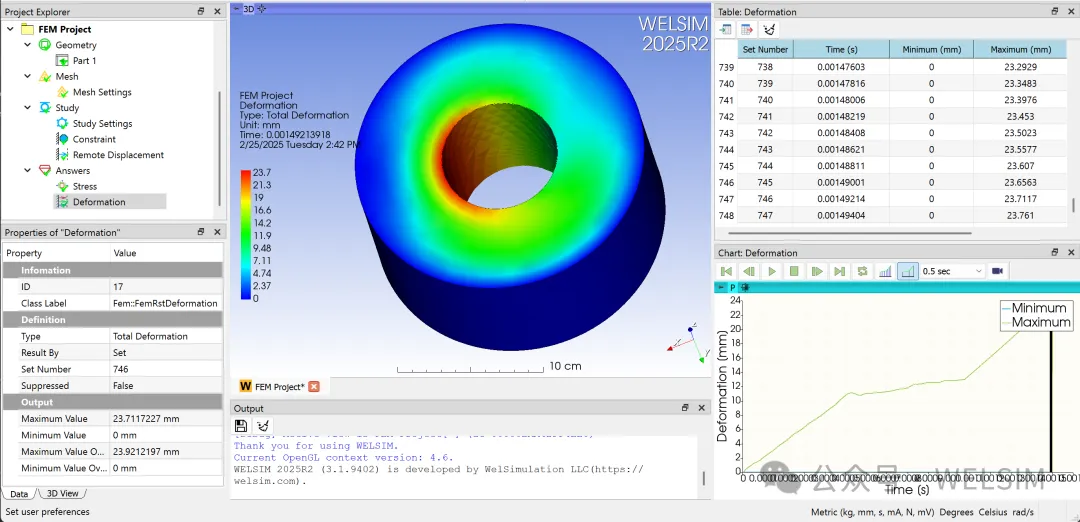Click the Mesh node icon
Viewport: 1080px width, 522px height.
tap(45, 76)
